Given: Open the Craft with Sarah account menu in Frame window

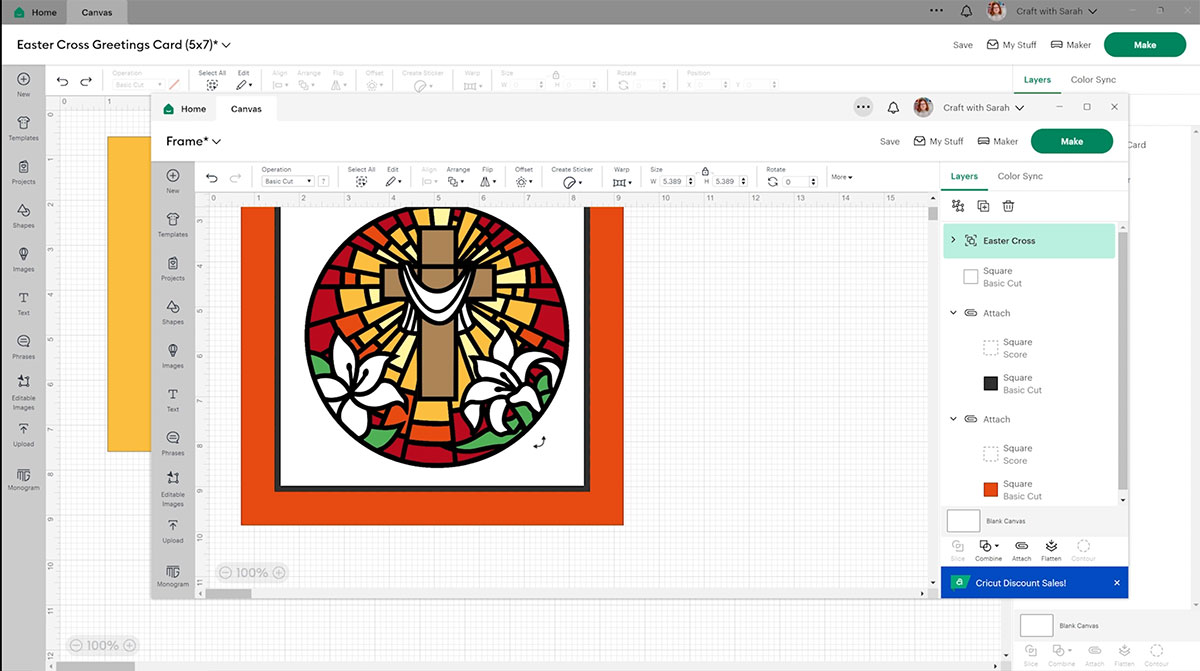Looking at the screenshot, I should (x=983, y=108).
